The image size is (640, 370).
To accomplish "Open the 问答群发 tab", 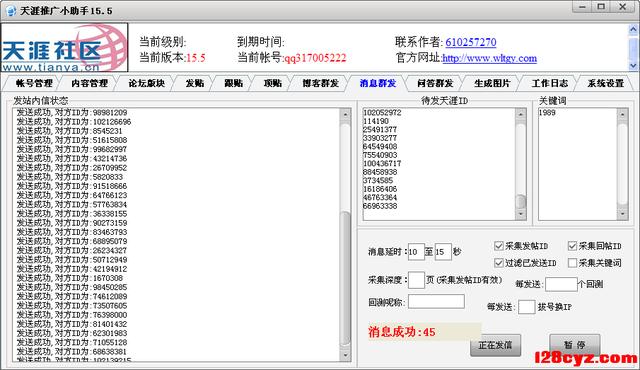I will point(435,83).
